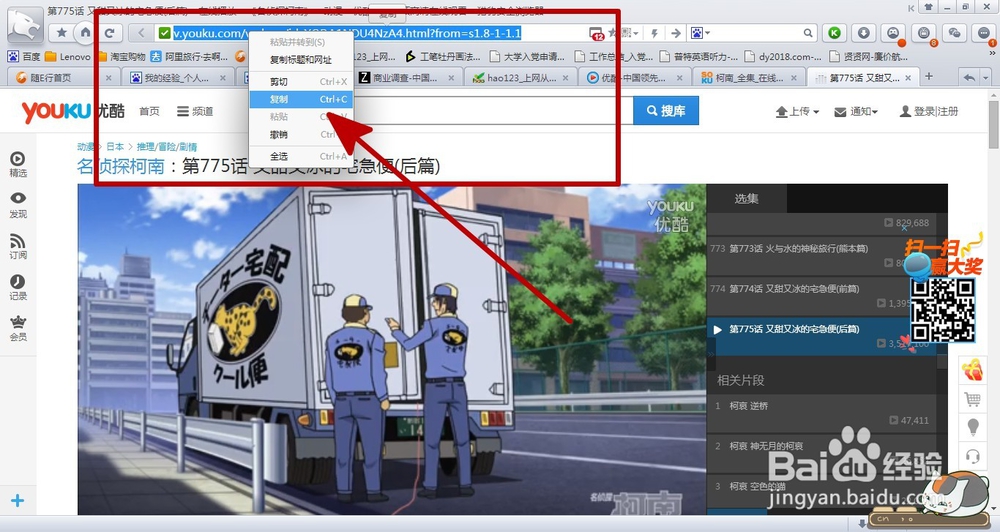Click 登录|注册 login link
Screen dimensions: 1000x532
tap(929, 112)
